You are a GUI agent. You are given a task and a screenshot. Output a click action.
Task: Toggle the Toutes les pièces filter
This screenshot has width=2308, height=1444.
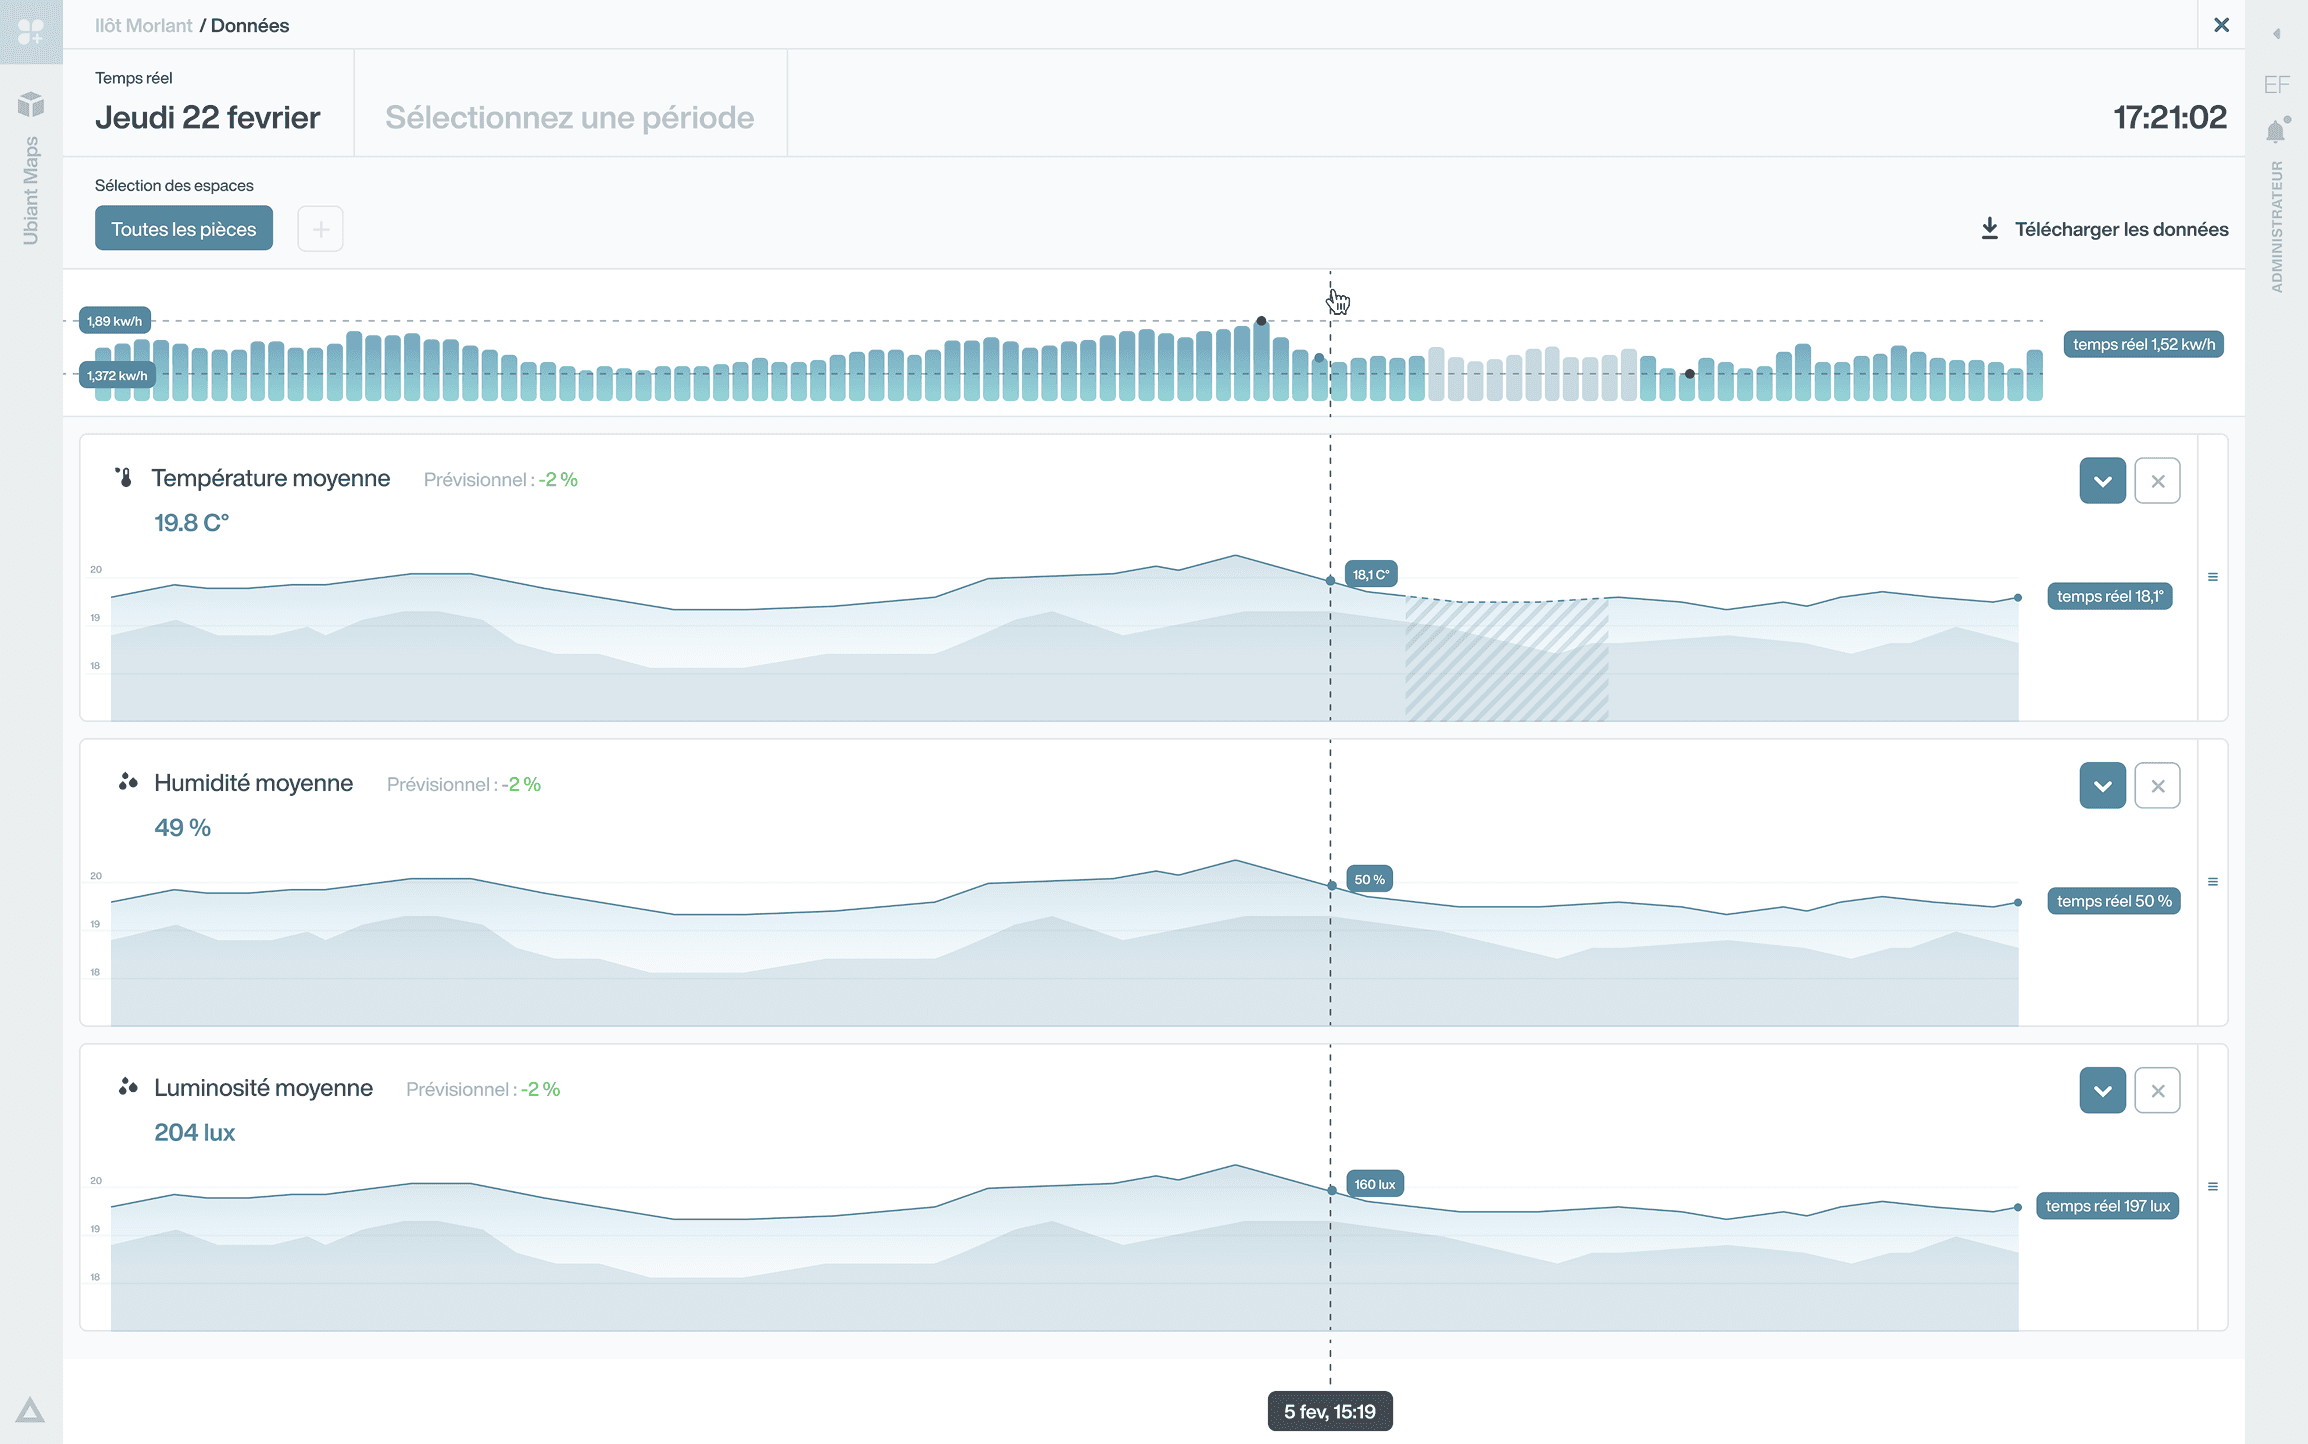[184, 229]
